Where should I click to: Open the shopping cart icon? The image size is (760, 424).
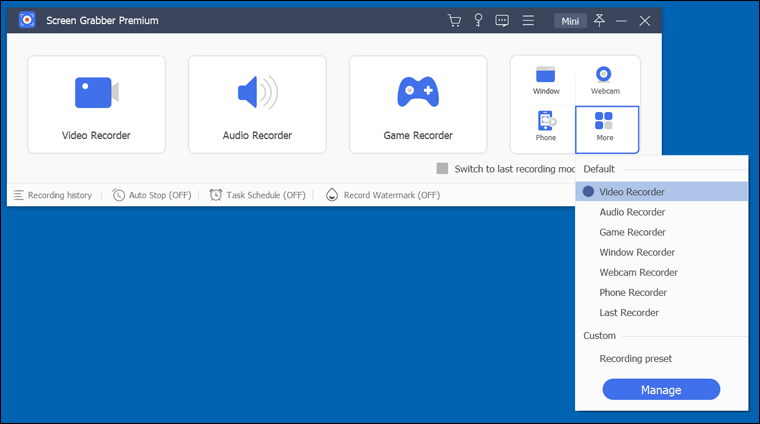tap(454, 20)
